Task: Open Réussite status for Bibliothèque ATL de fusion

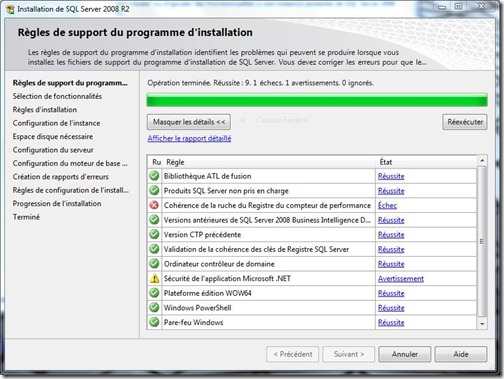Action: pyautogui.click(x=391, y=176)
